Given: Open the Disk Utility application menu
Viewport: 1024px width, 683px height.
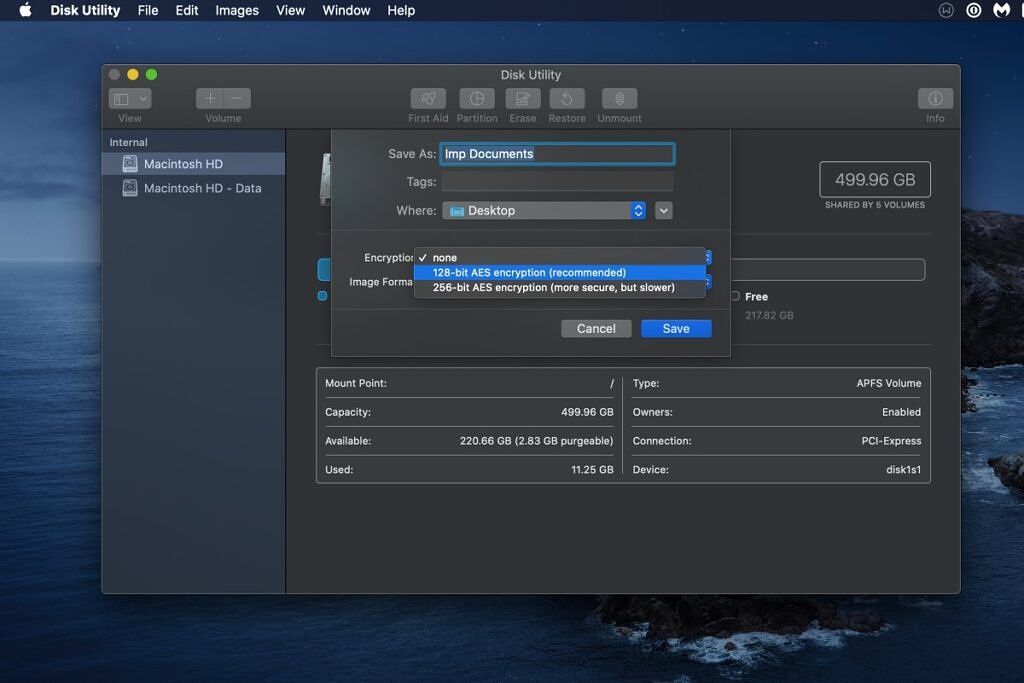Looking at the screenshot, I should 85,10.
